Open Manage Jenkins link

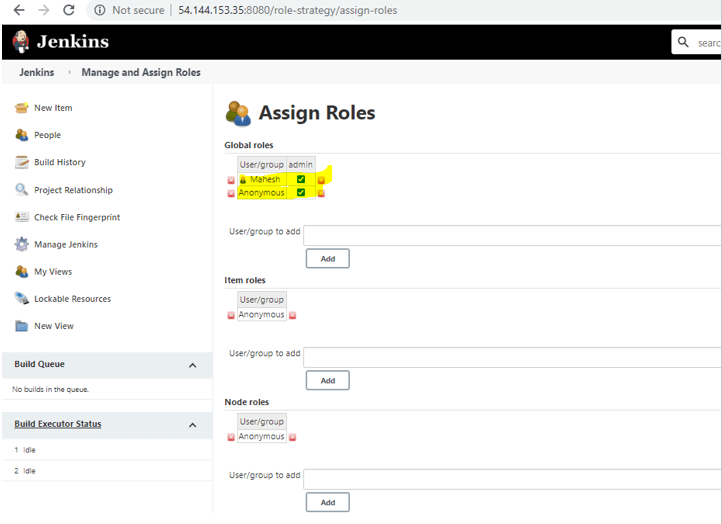pyautogui.click(x=66, y=245)
